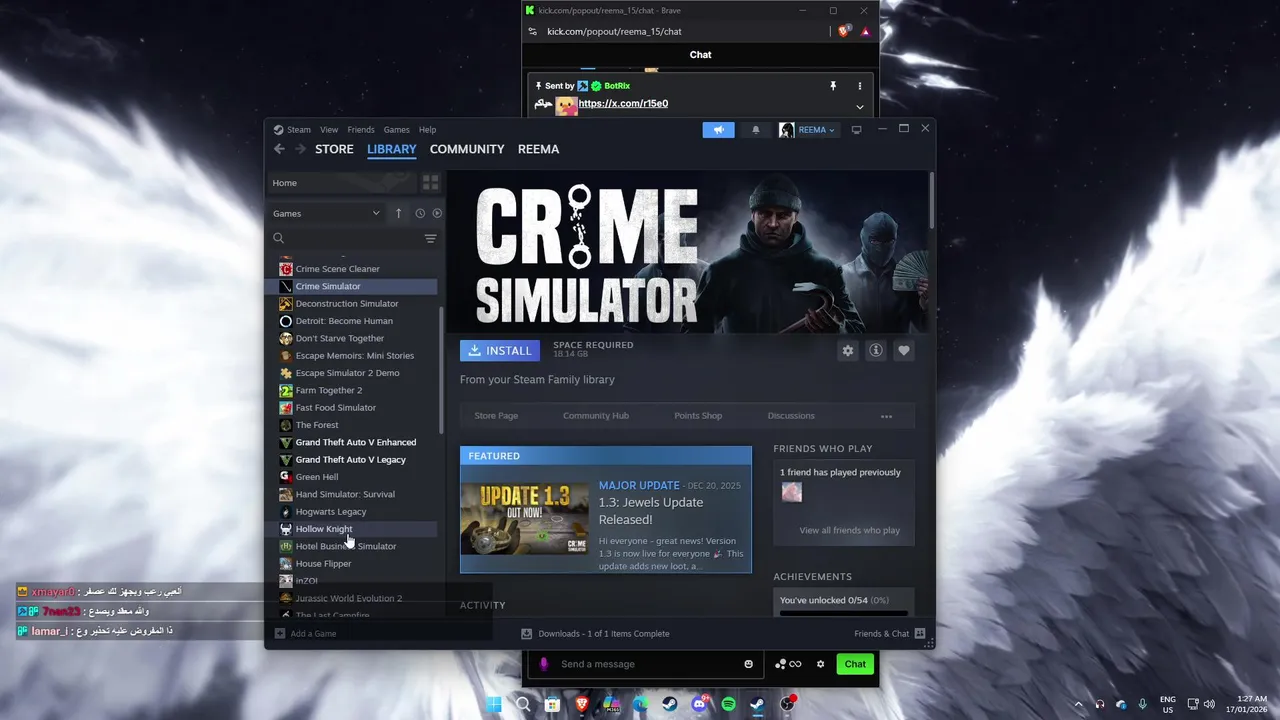This screenshot has width=1280, height=720.
Task: Click the Add a Game plus icon
Action: (280, 633)
